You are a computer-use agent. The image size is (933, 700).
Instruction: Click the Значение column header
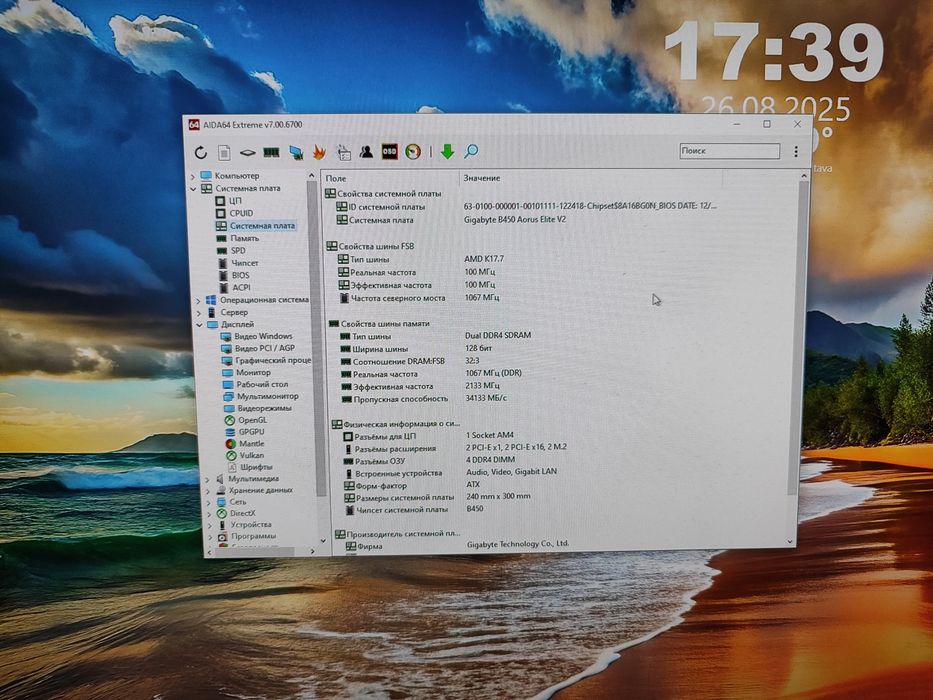pyautogui.click(x=481, y=178)
